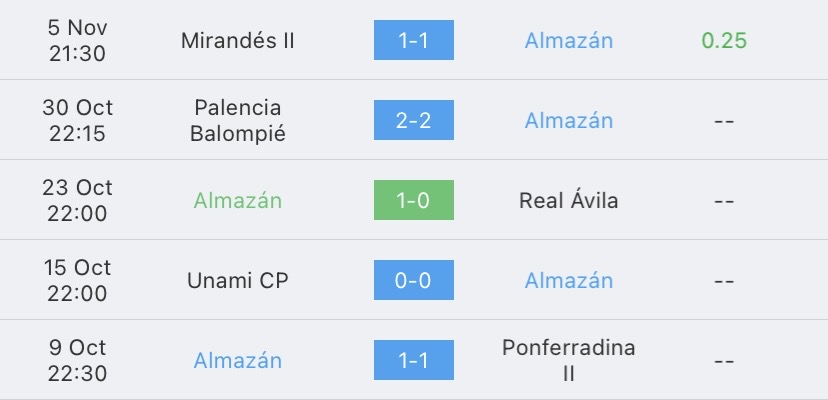Click the 15 Oct 22:00 match date
The height and width of the screenshot is (400, 828).
click(x=80, y=280)
